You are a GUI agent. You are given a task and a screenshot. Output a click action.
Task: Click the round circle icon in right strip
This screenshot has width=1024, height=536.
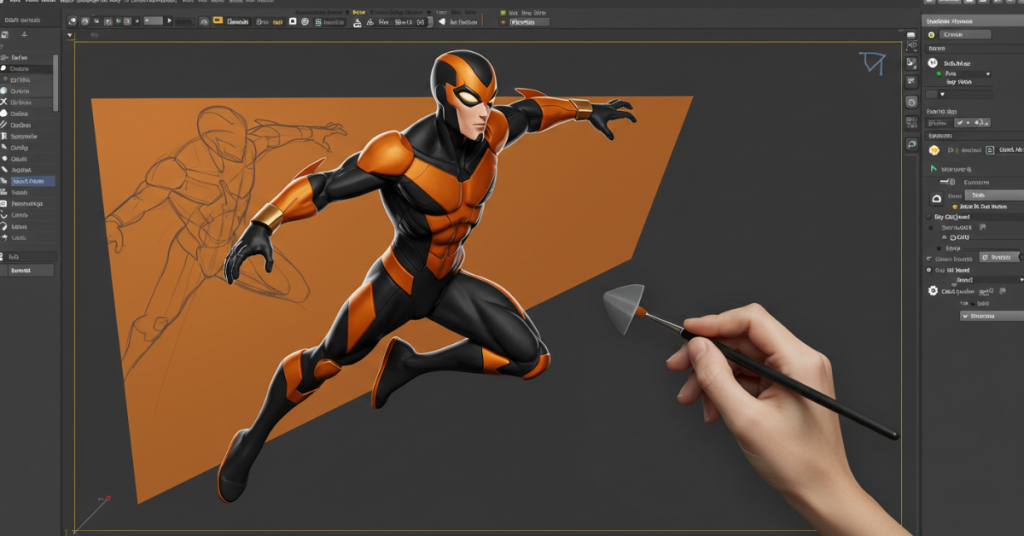coord(911,102)
